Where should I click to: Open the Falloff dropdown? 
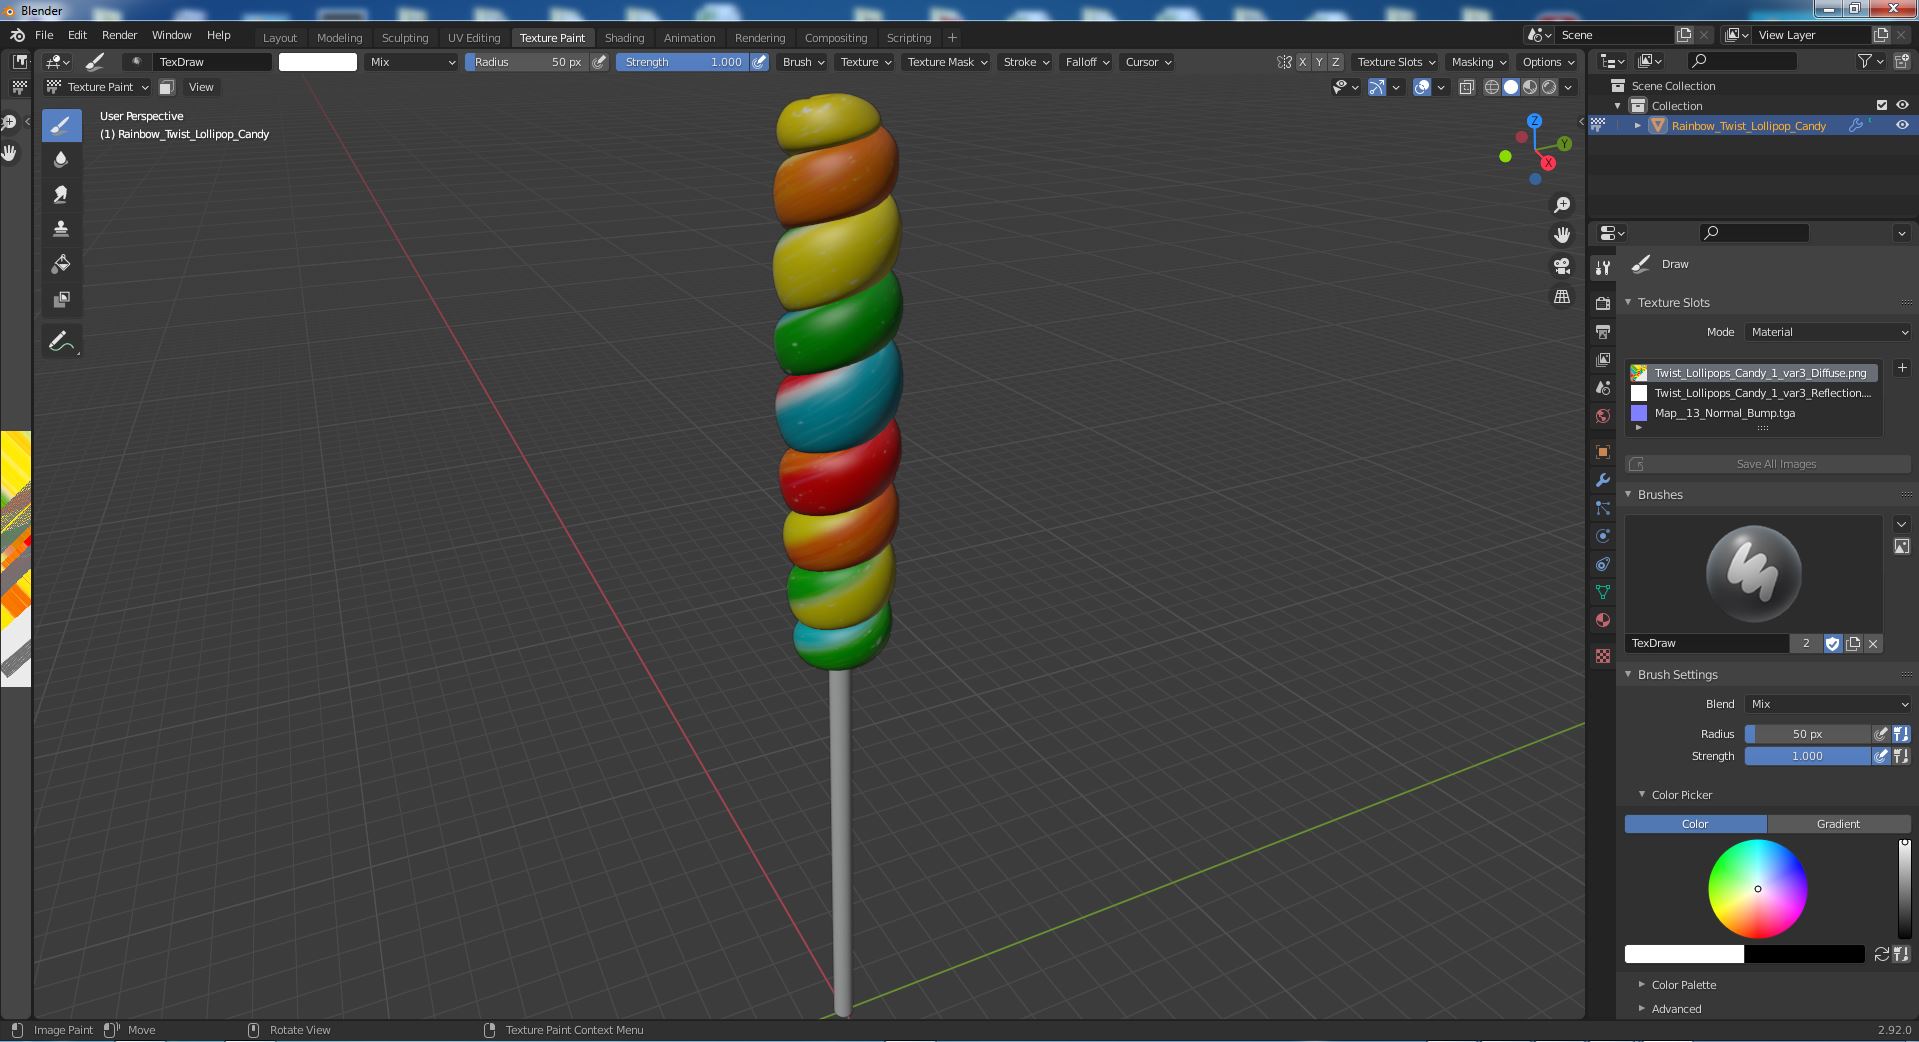(x=1087, y=62)
